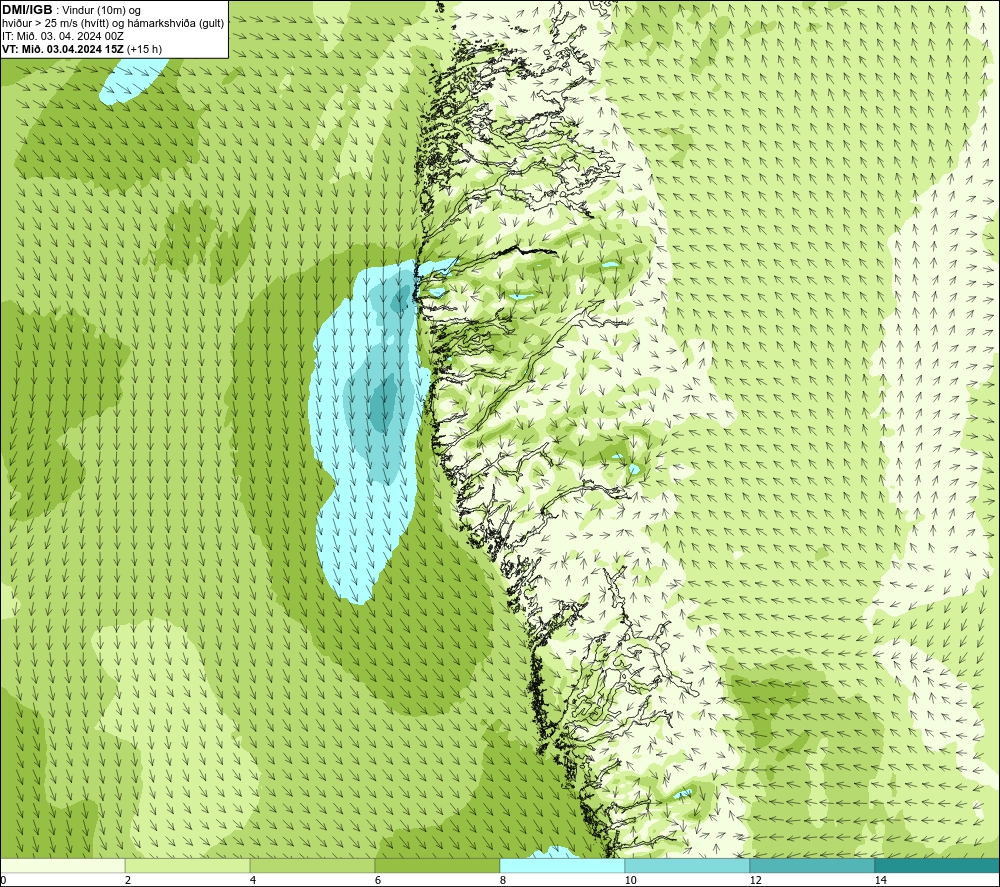The image size is (1000, 887).
Task: Click the 2–4 m/s light green legend swatch
Action: click(x=188, y=865)
